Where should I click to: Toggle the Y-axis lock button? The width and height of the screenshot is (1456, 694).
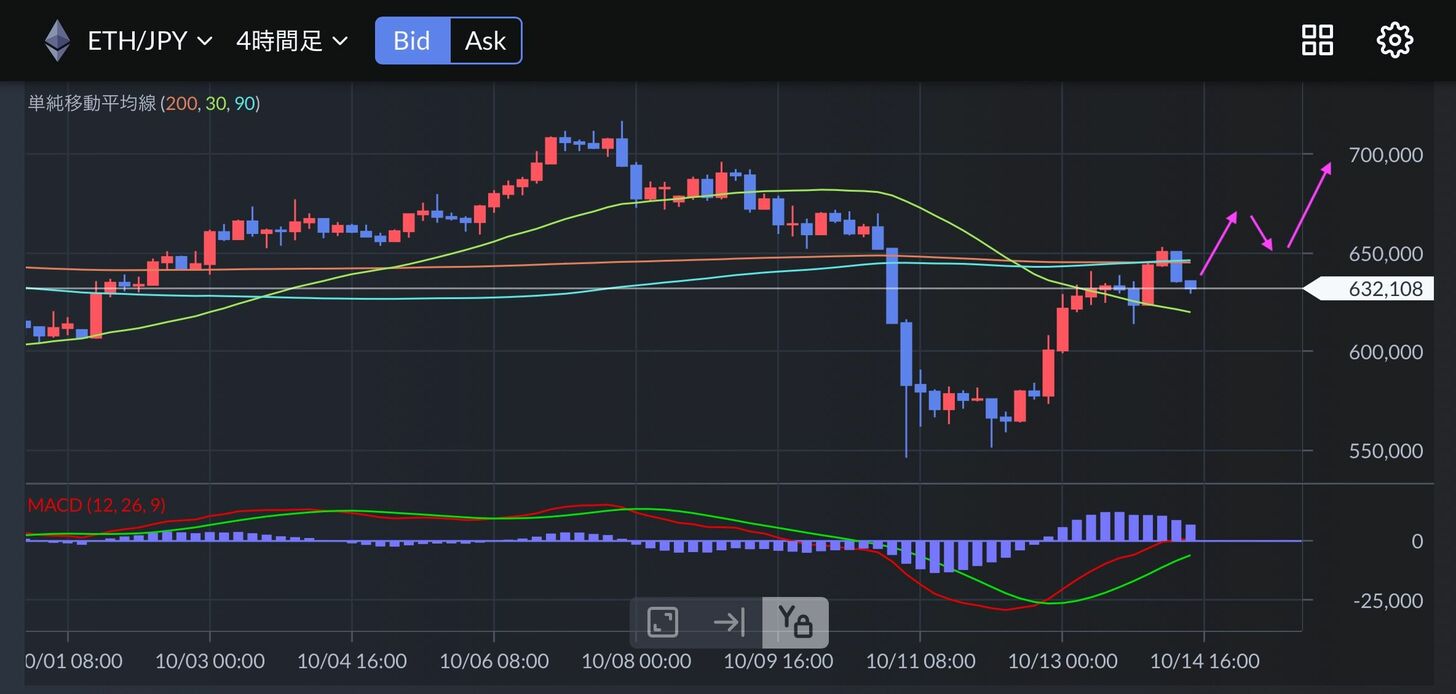(x=795, y=622)
